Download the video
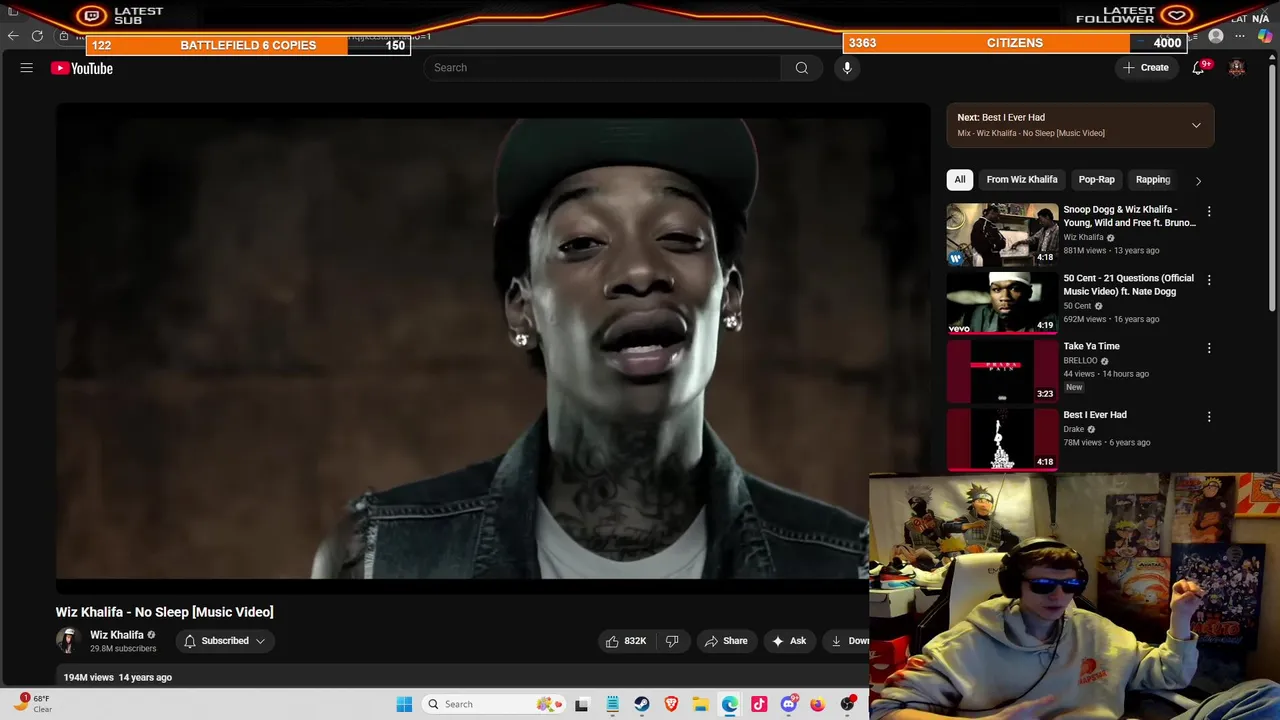 click(848, 641)
